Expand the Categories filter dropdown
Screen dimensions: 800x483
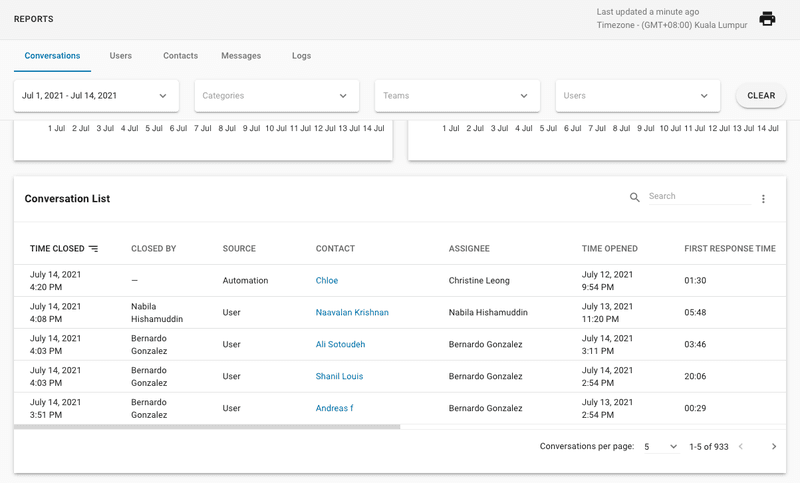coord(276,96)
